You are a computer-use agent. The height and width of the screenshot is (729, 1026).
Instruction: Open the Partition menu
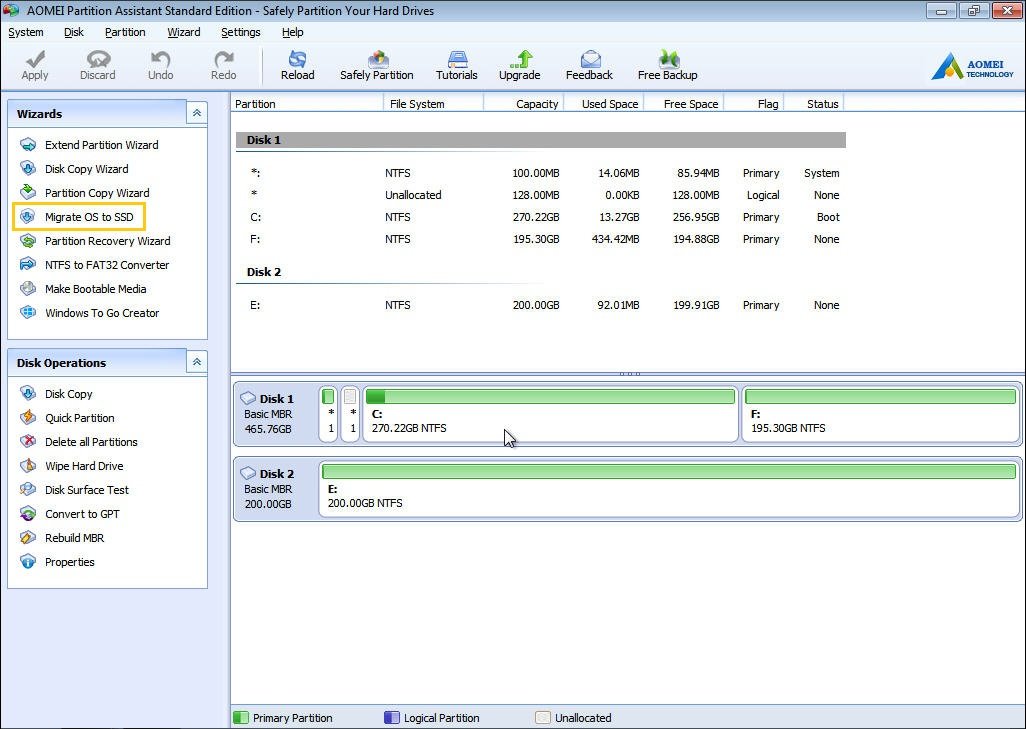[125, 32]
